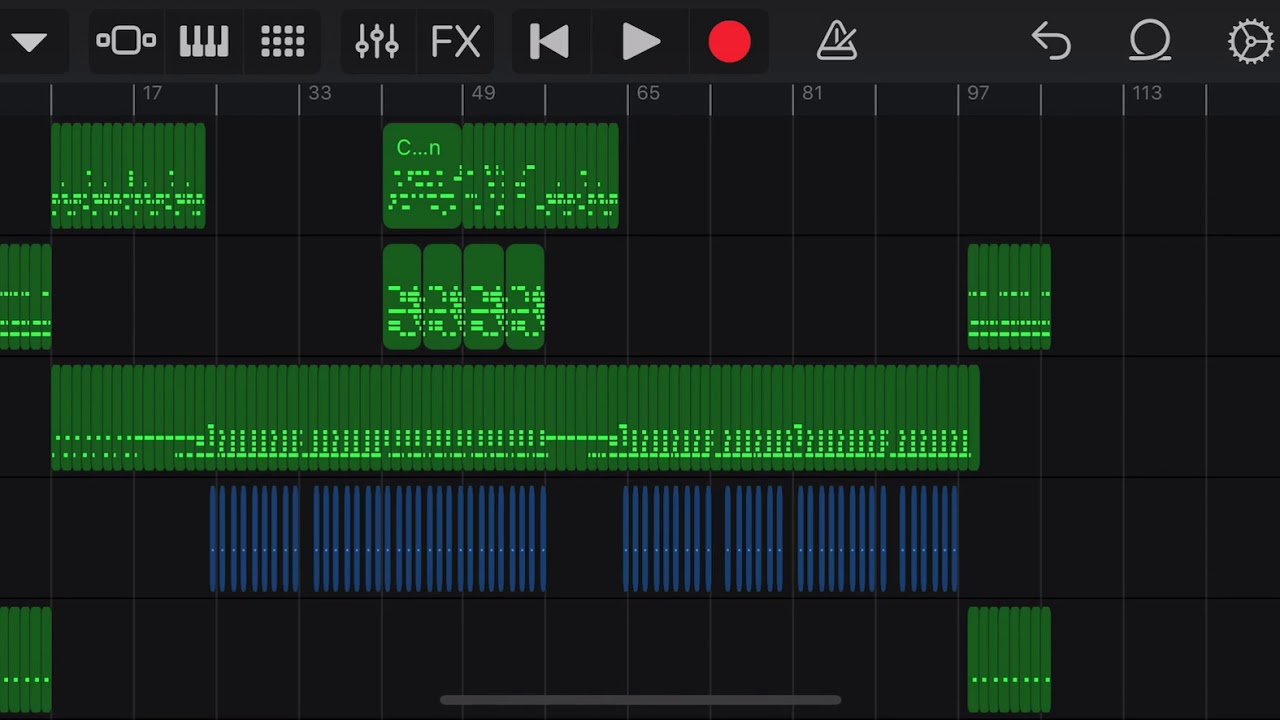Undo the last action
The height and width of the screenshot is (720, 1280).
click(x=1051, y=42)
